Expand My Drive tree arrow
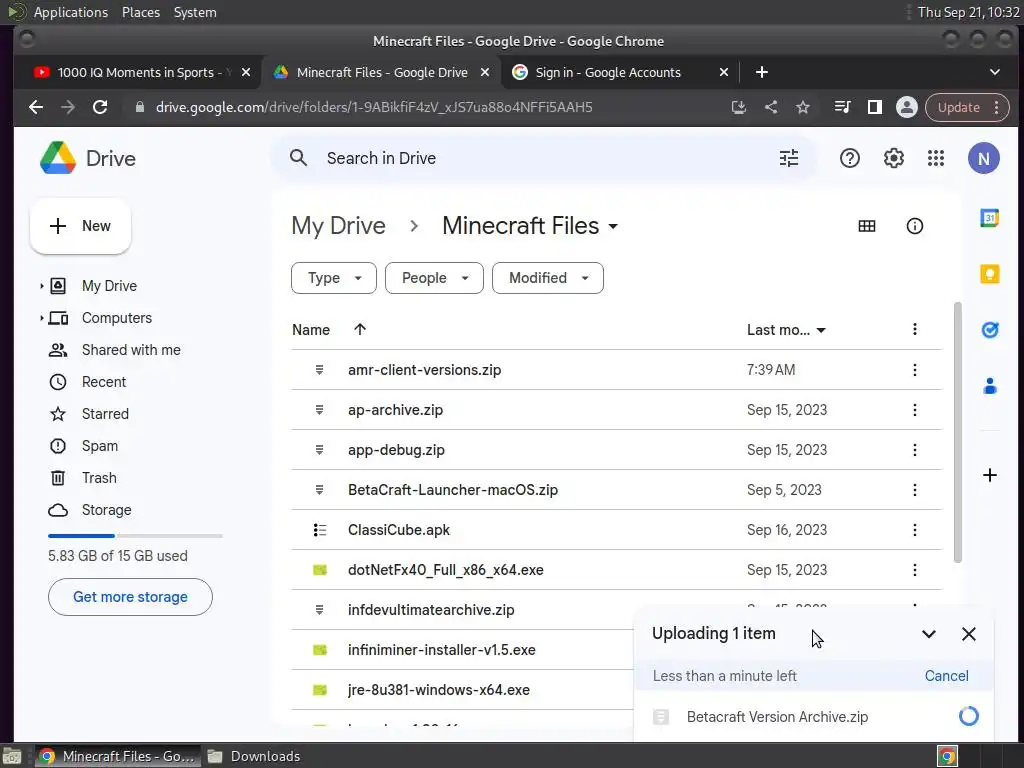 coord(41,285)
